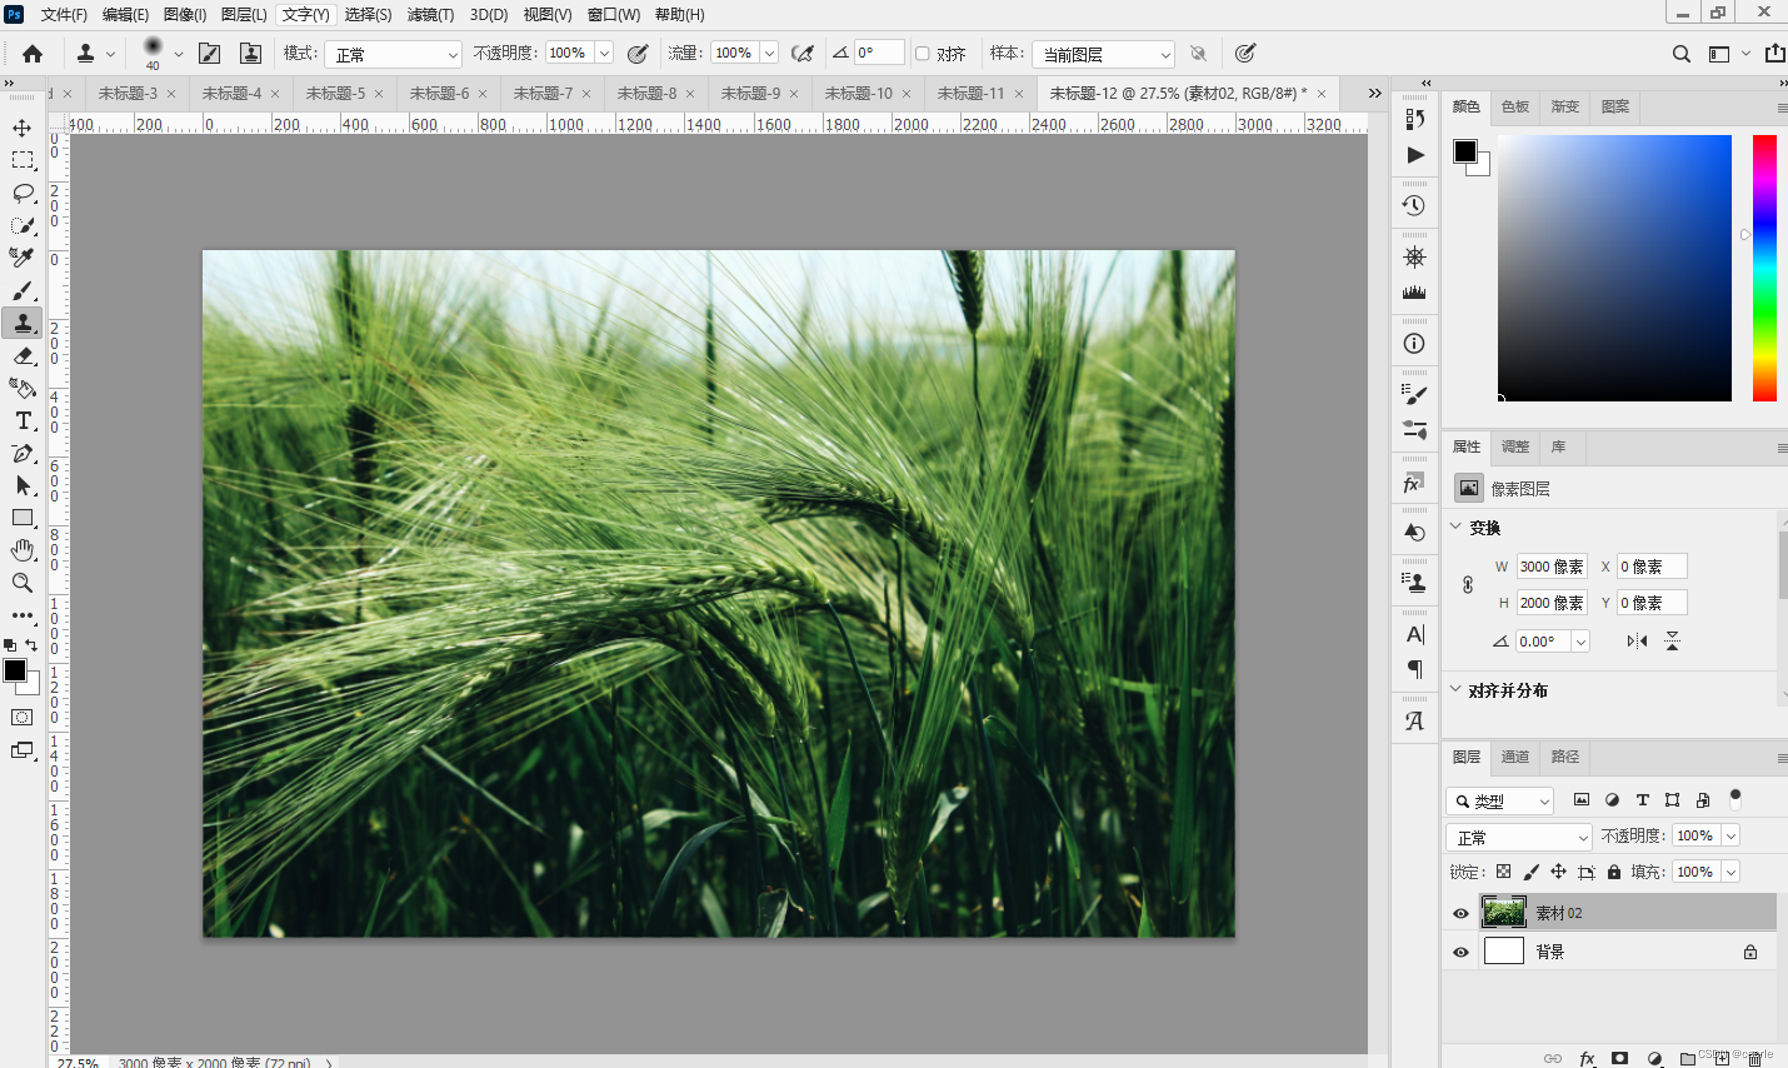Image resolution: width=1788 pixels, height=1068 pixels.
Task: Open the 样本 sample dropdown
Action: coord(1103,54)
